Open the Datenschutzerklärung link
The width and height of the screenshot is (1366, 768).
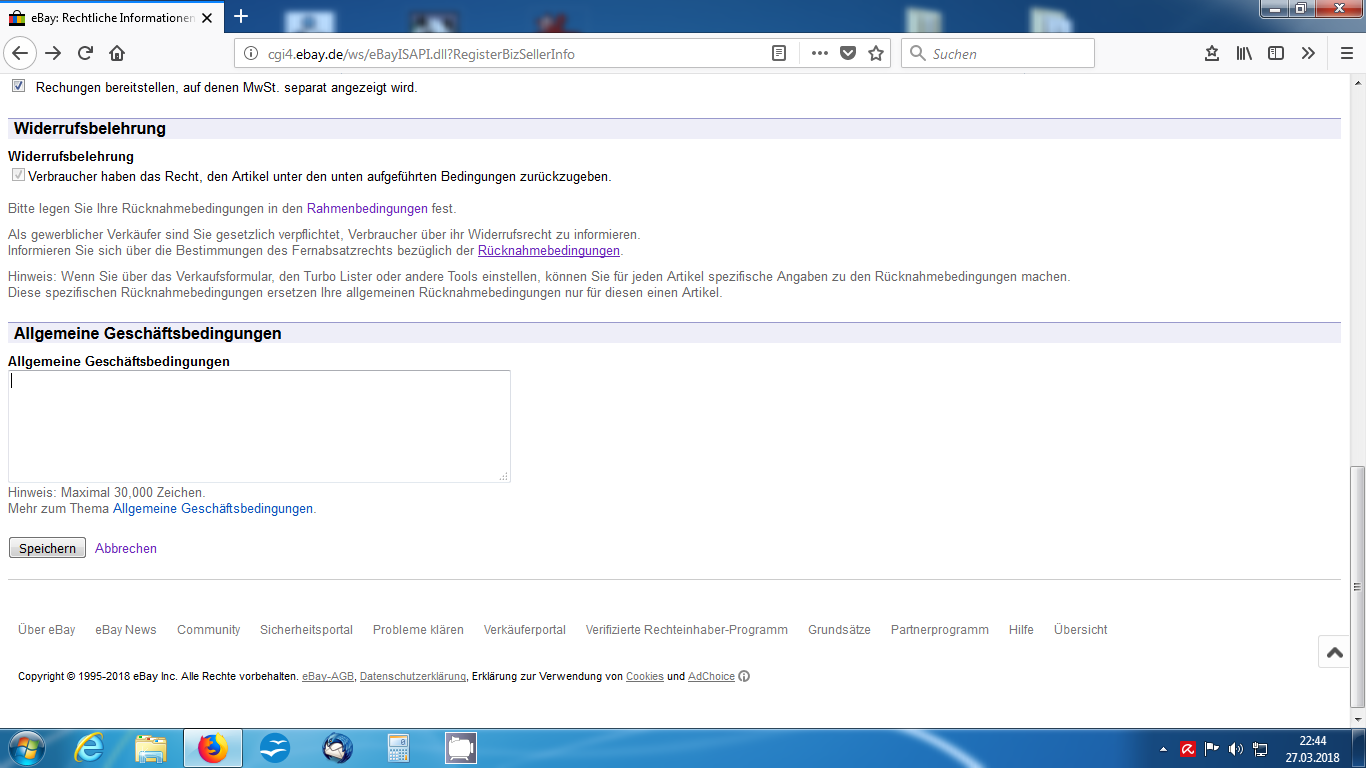(412, 677)
